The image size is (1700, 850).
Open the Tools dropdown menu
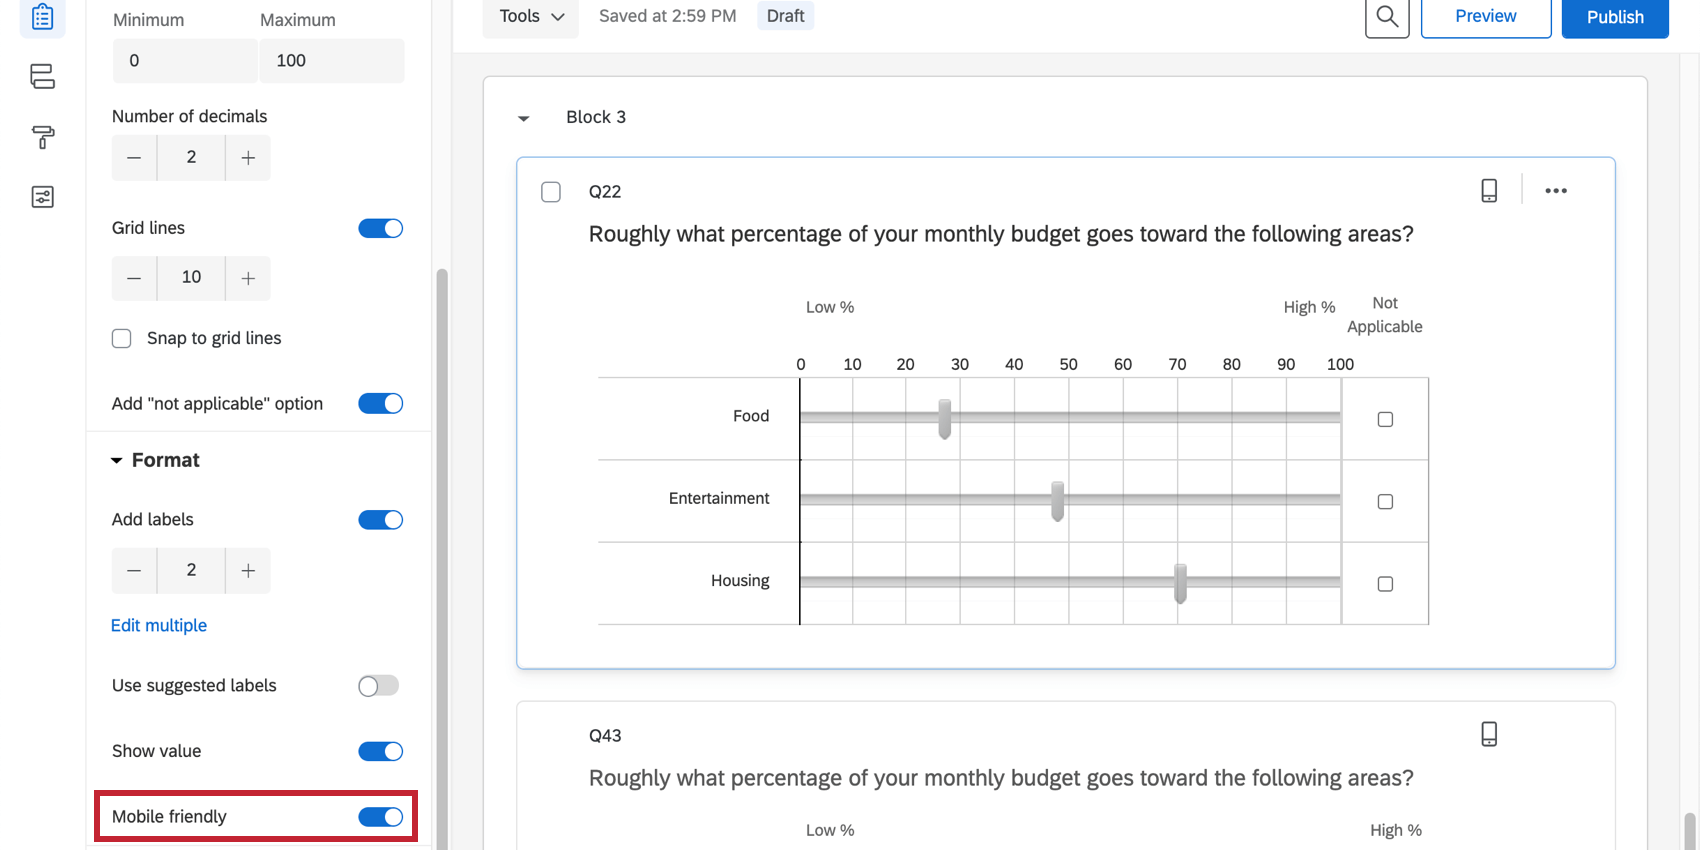tap(531, 17)
